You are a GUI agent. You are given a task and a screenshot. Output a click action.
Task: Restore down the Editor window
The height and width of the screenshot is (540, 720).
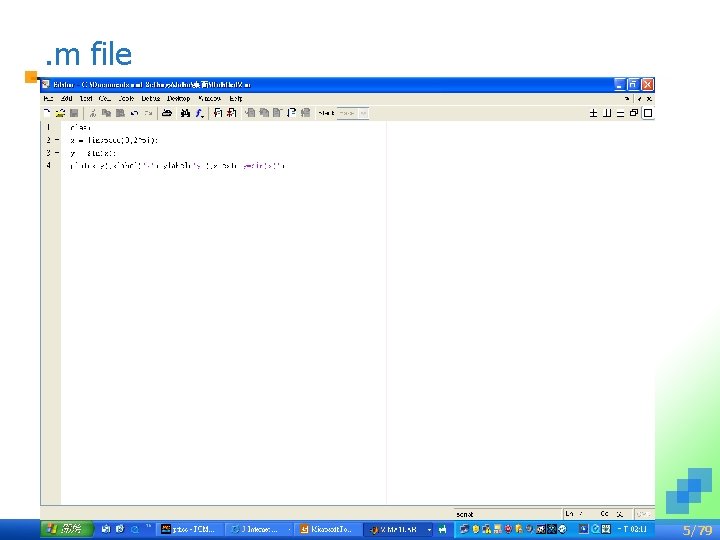[x=633, y=84]
